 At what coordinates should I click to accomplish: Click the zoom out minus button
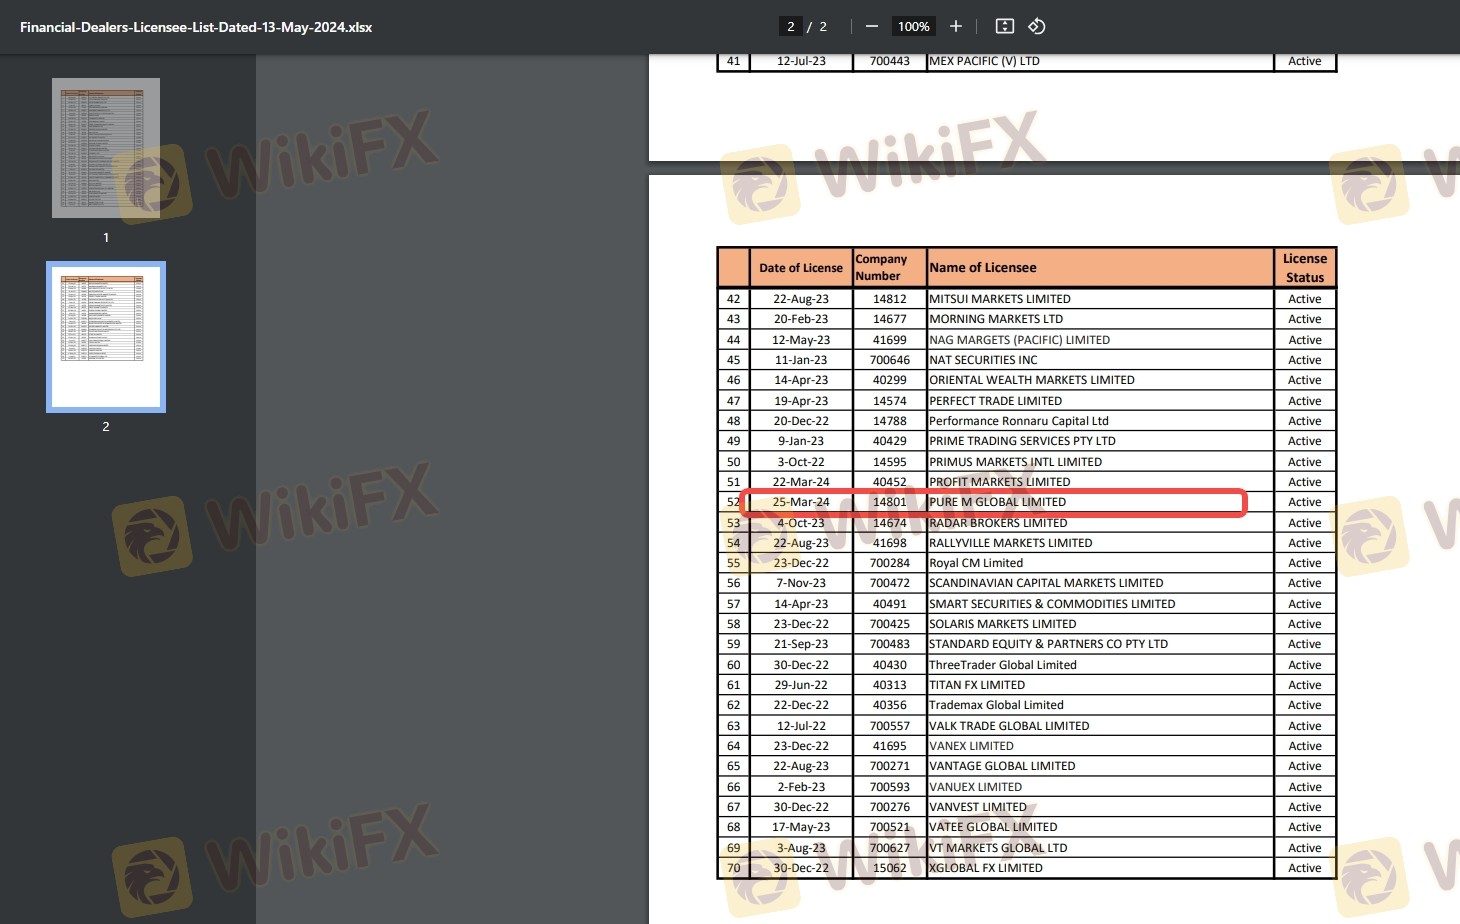click(x=871, y=27)
